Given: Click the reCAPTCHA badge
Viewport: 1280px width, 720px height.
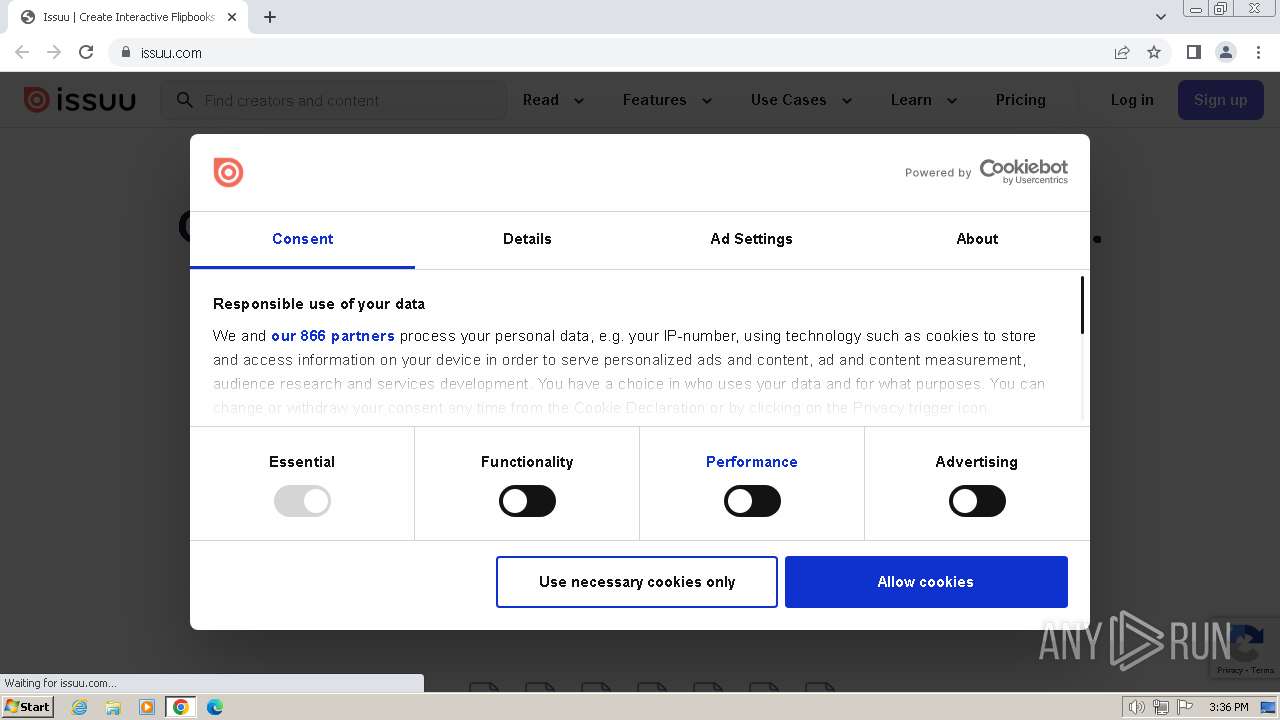Looking at the screenshot, I should 1245,647.
